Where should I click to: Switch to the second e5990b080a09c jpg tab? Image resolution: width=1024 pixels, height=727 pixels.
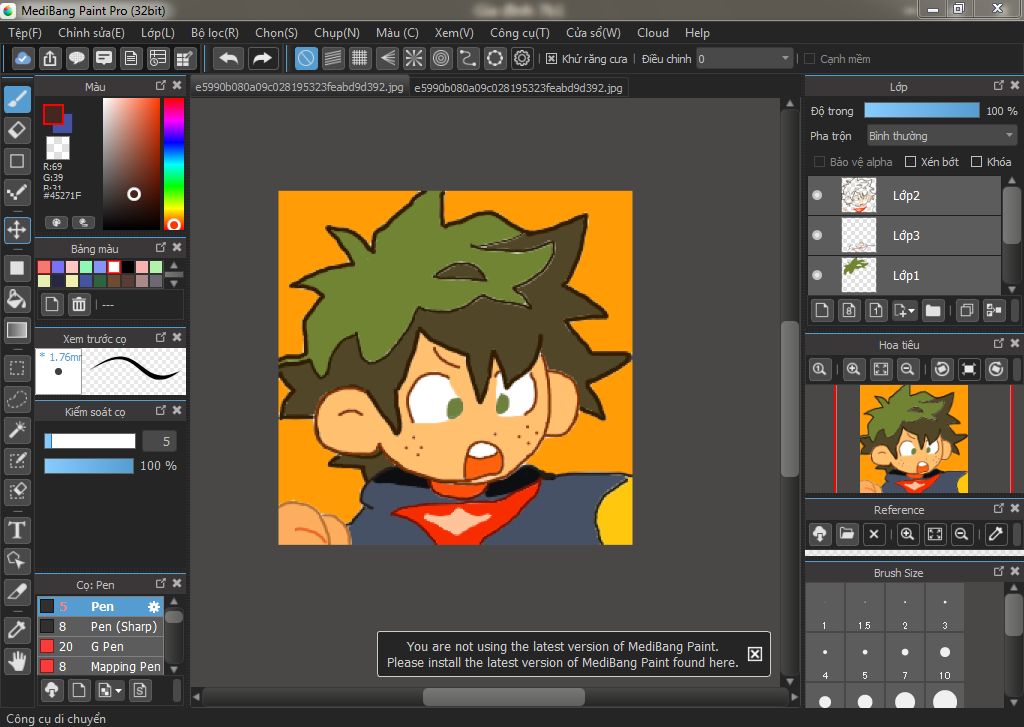coord(519,88)
